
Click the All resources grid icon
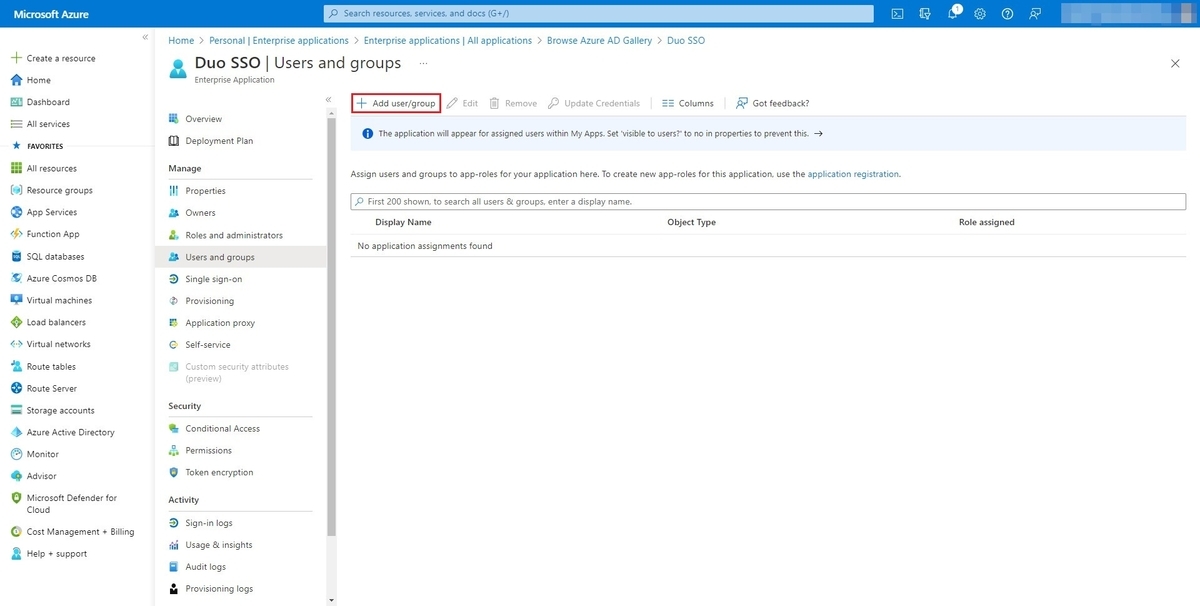[16, 168]
